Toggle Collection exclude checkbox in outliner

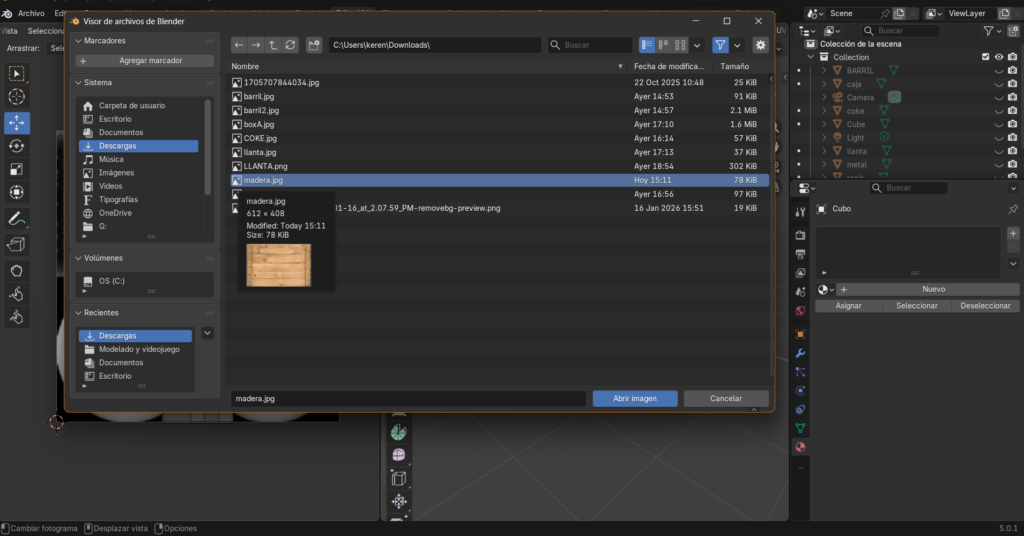click(985, 57)
